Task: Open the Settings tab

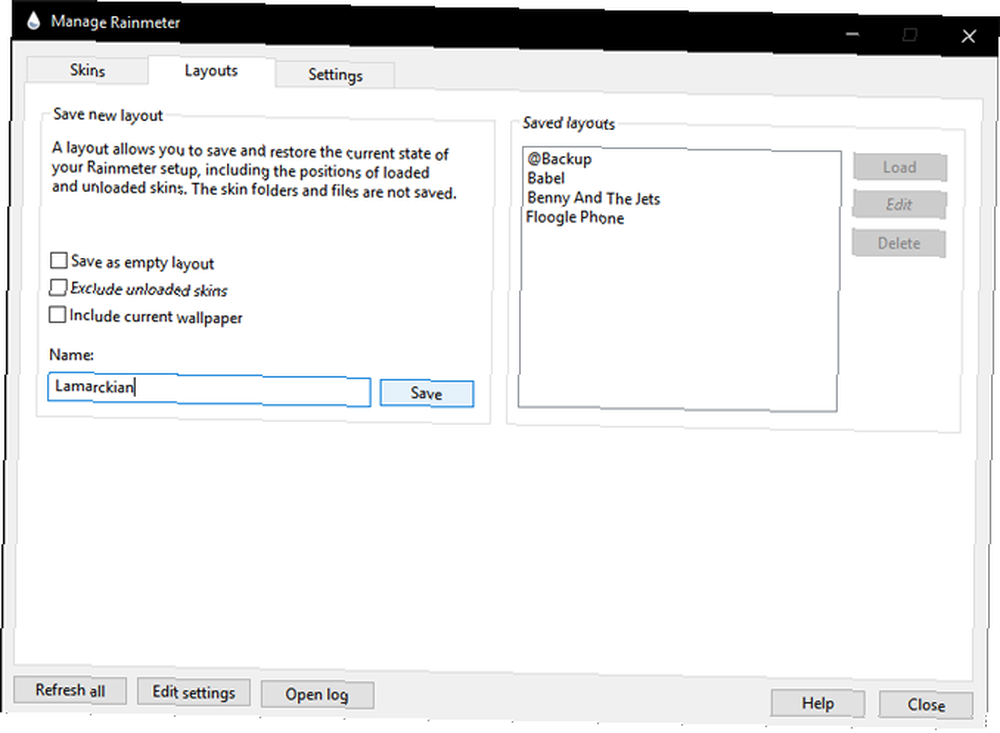Action: (335, 75)
